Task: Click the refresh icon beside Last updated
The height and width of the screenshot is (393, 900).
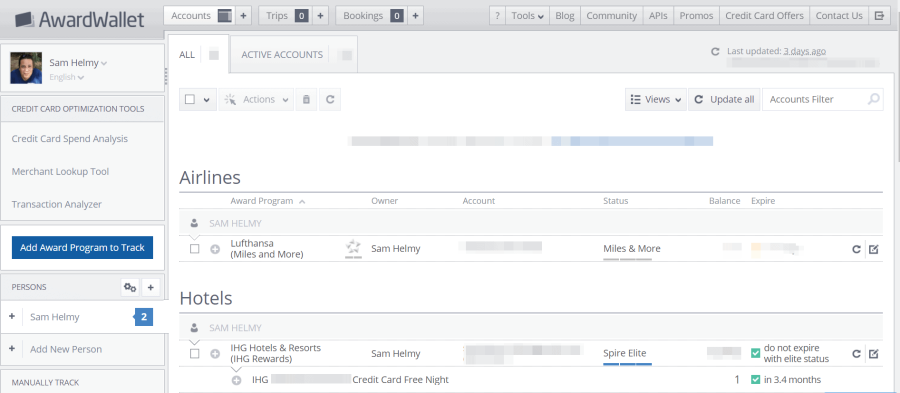Action: tap(715, 51)
